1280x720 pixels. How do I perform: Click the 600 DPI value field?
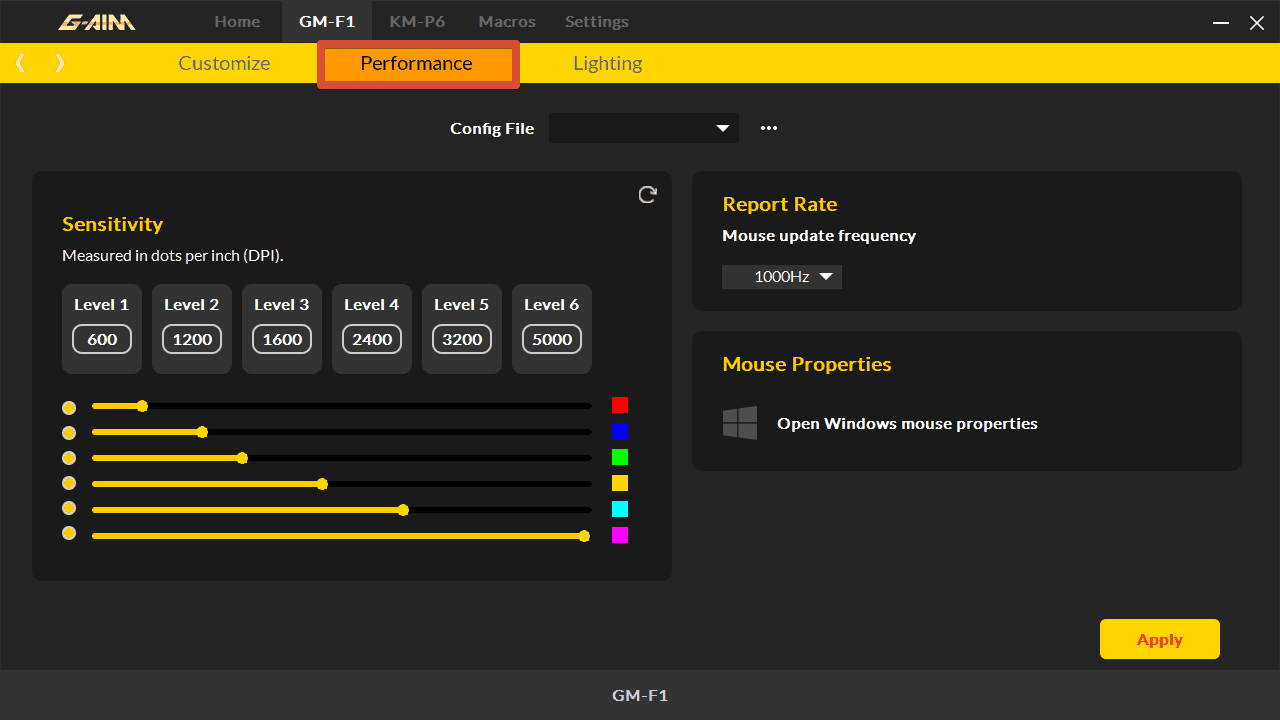[102, 339]
